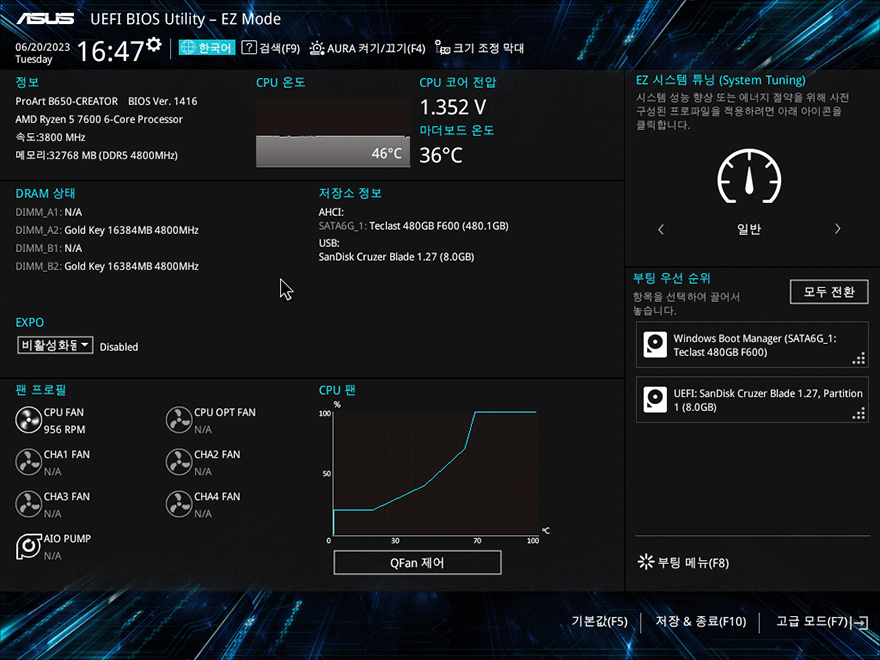Click the DRAM 상태 heading
Image resolution: width=880 pixels, height=660 pixels.
tap(45, 193)
